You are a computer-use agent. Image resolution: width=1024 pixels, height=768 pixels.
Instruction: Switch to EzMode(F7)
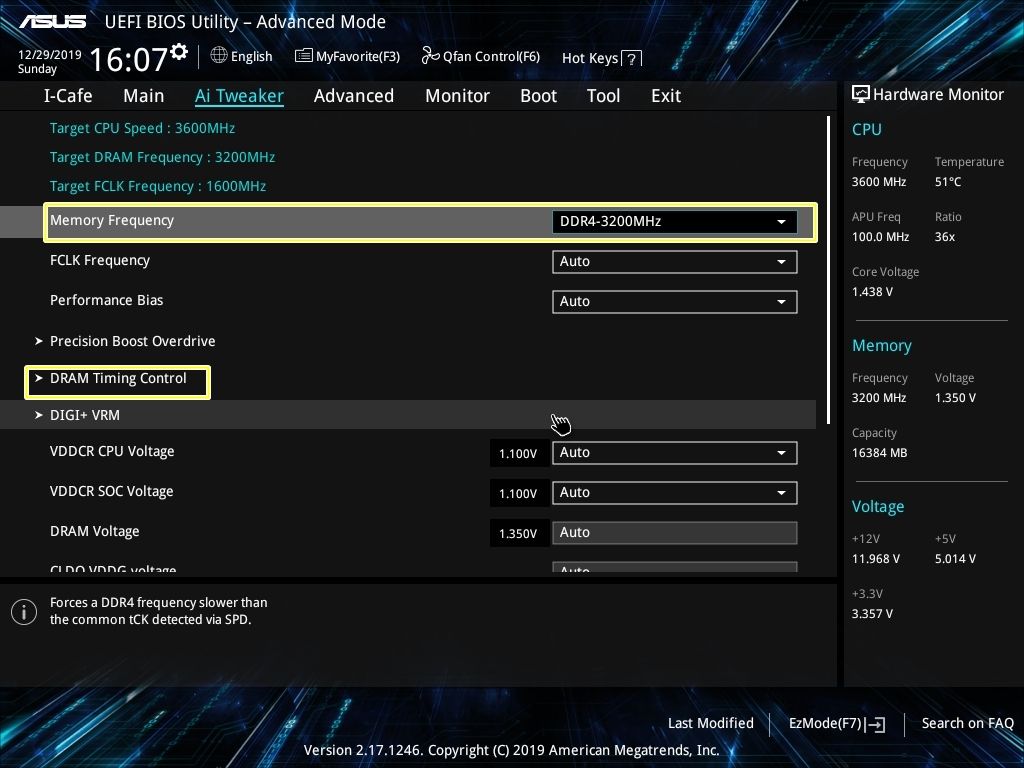pyautogui.click(x=837, y=724)
